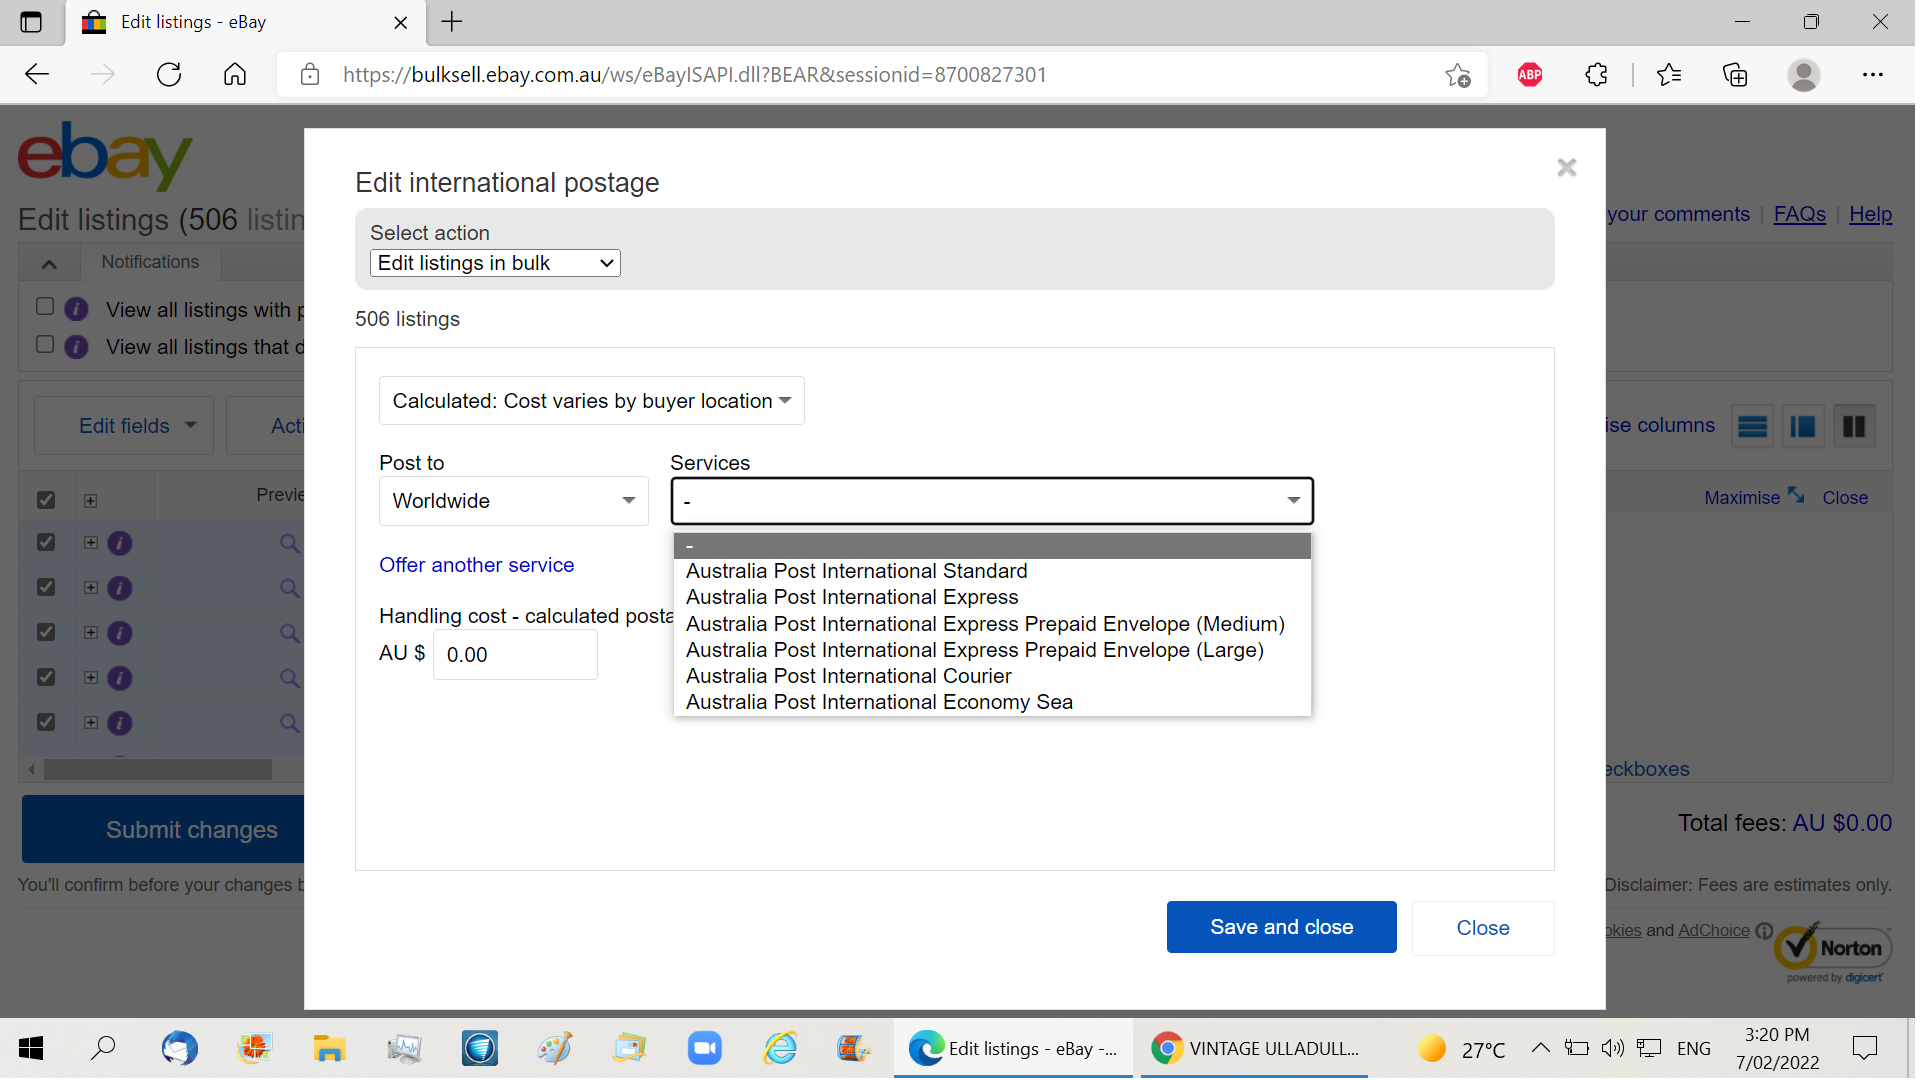The height and width of the screenshot is (1080, 1920).
Task: Click Offer another service link
Action: click(x=476, y=565)
